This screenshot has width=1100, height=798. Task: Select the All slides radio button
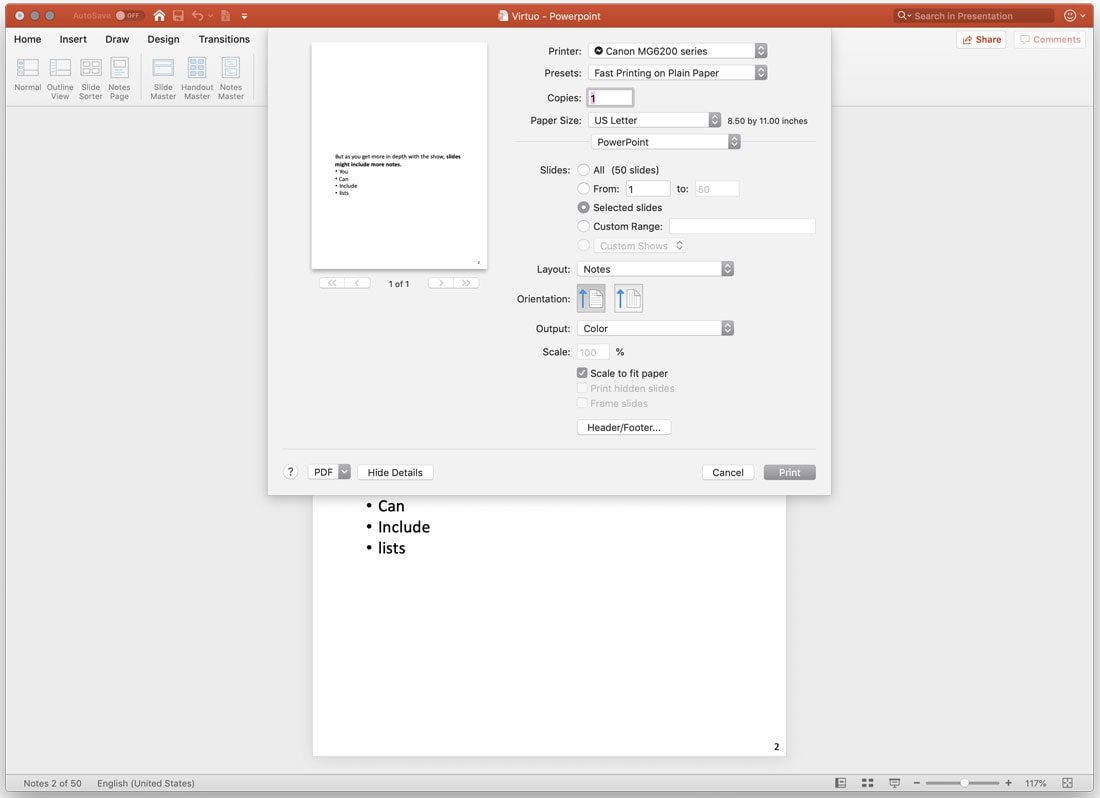pos(584,170)
